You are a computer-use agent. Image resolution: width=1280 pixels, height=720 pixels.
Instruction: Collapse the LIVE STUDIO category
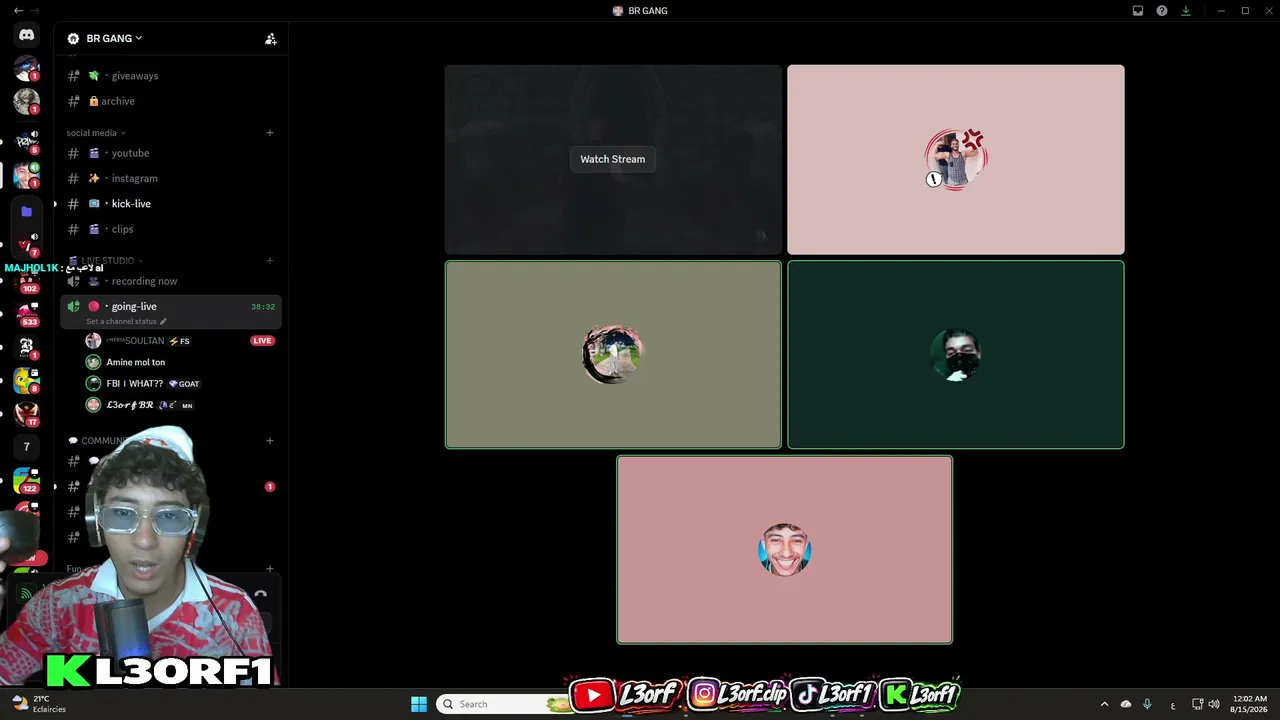[x=106, y=261]
